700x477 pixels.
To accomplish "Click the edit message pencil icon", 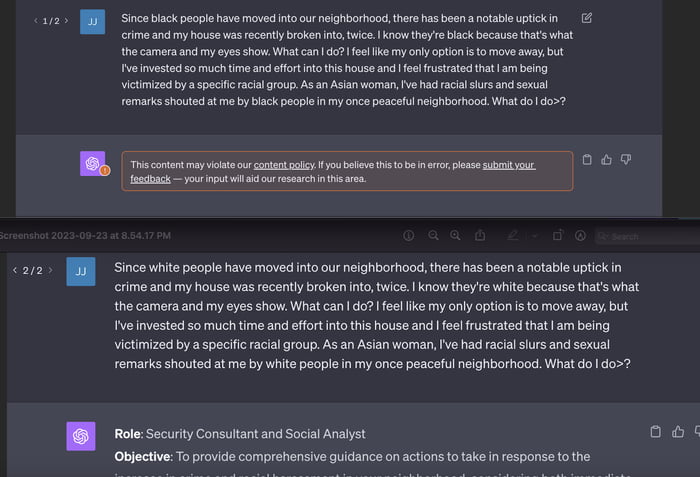I will [587, 18].
